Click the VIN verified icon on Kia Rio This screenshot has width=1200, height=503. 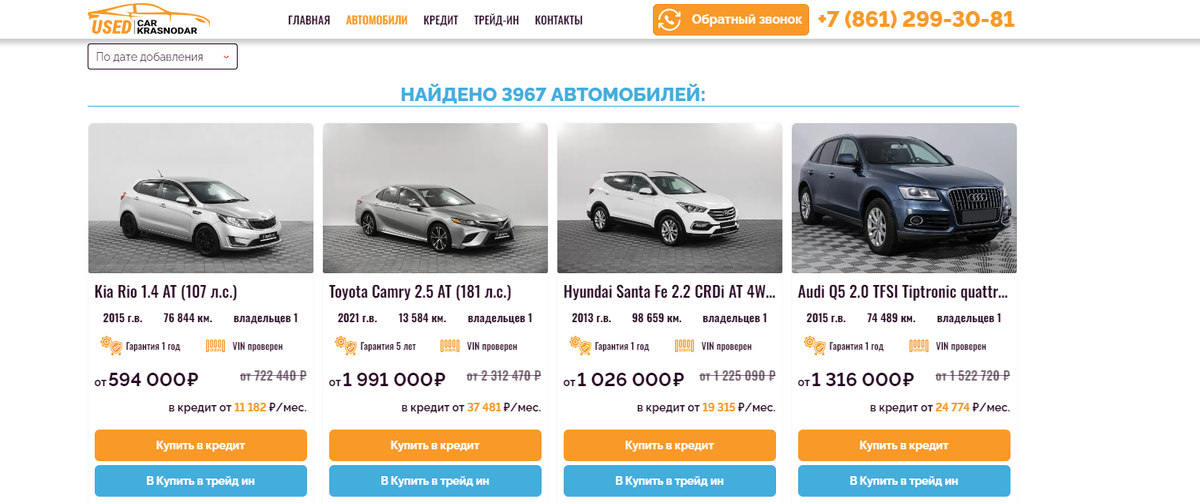[216, 346]
